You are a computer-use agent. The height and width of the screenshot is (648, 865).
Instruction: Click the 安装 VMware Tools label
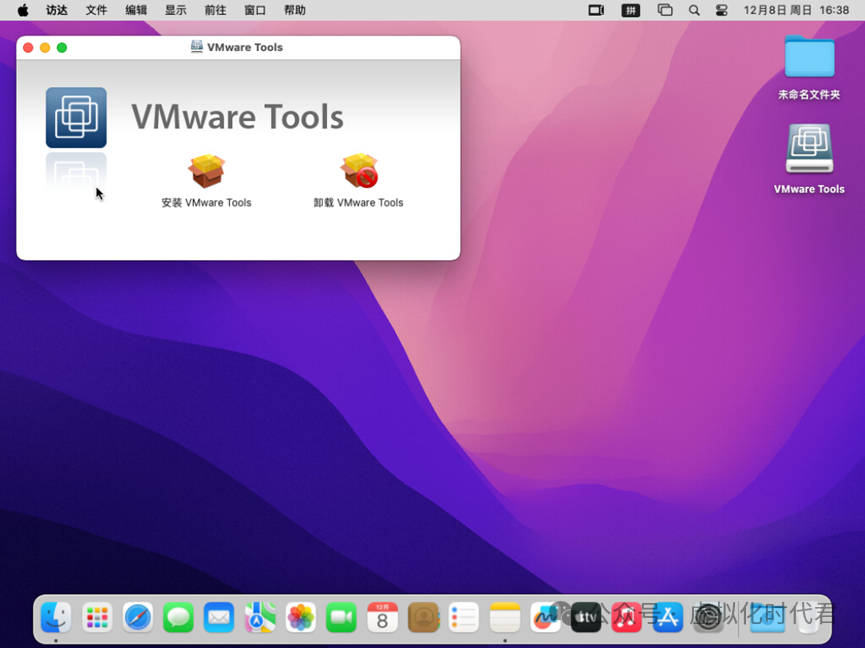tap(206, 203)
